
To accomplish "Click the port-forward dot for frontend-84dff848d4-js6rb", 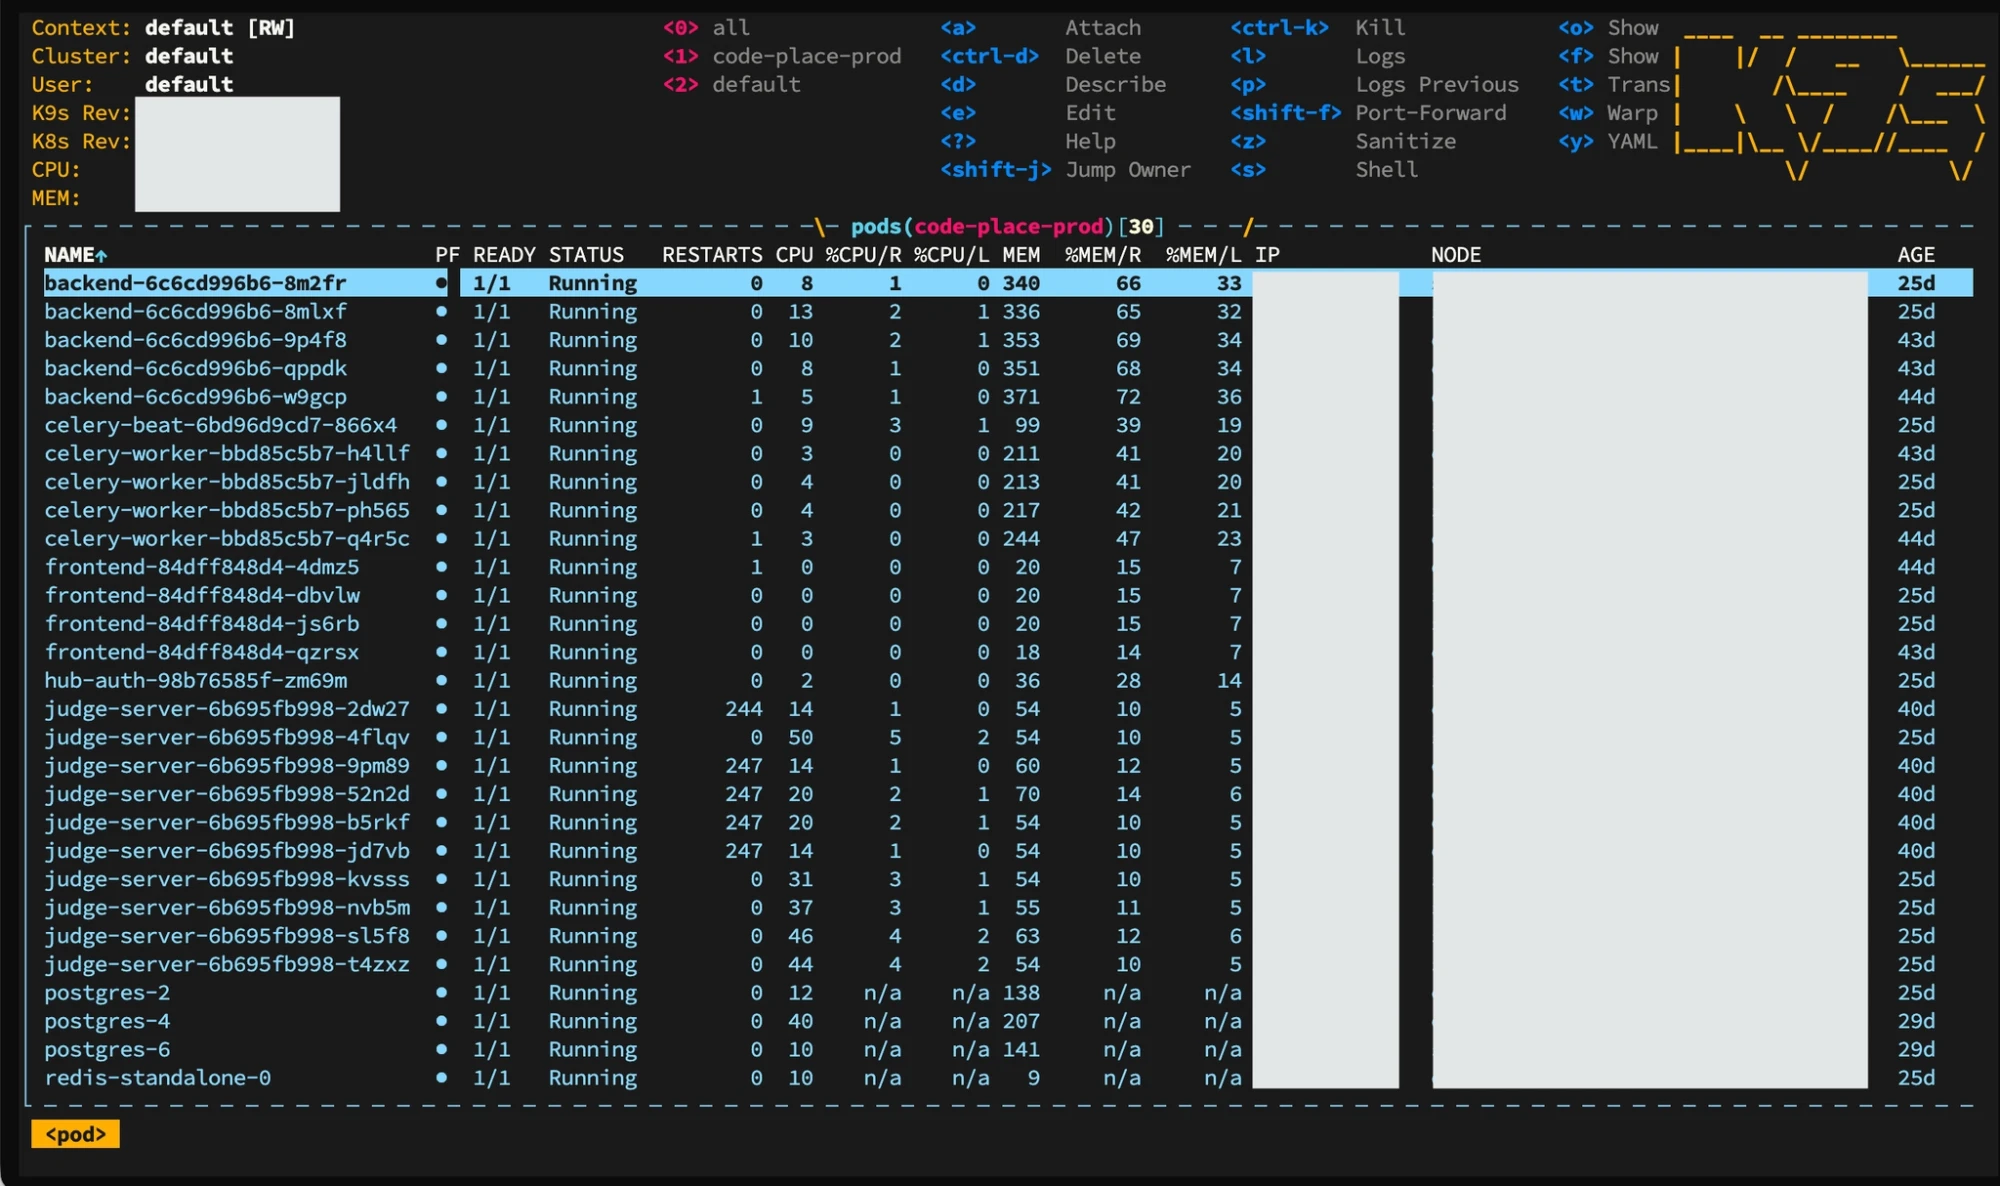I will (441, 624).
